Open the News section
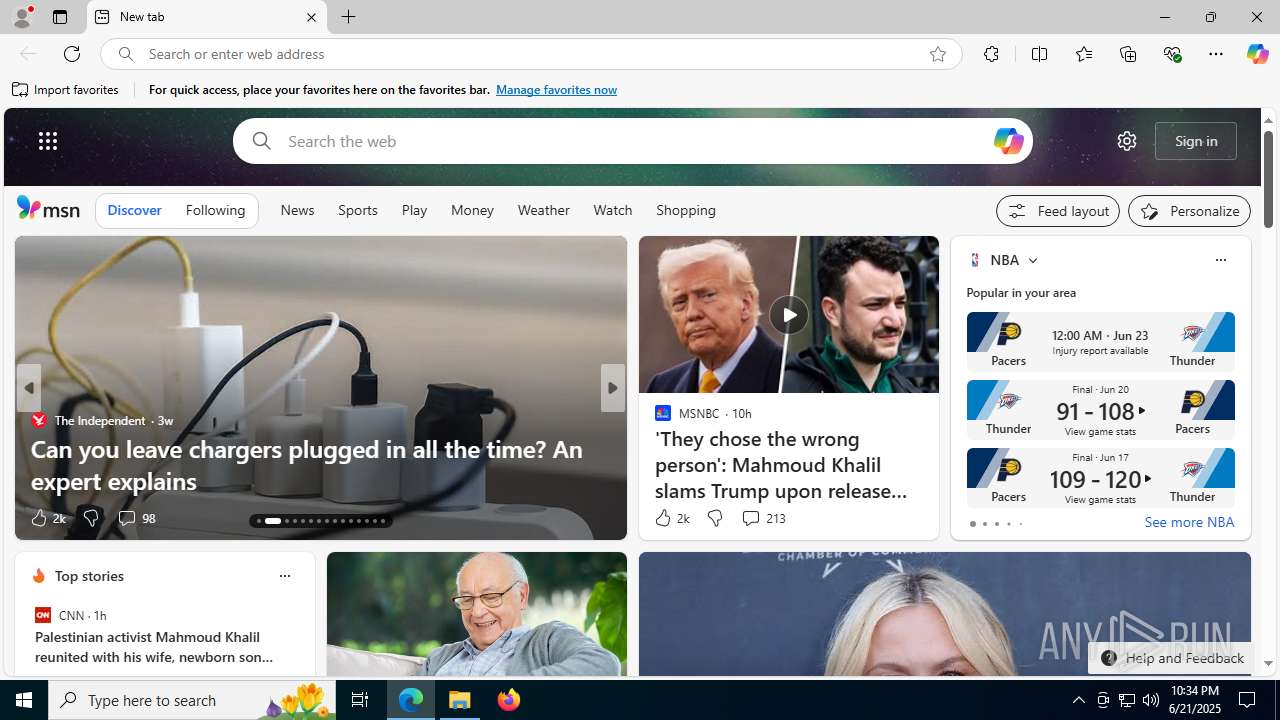Screen dimensions: 1280x720 [x=297, y=210]
